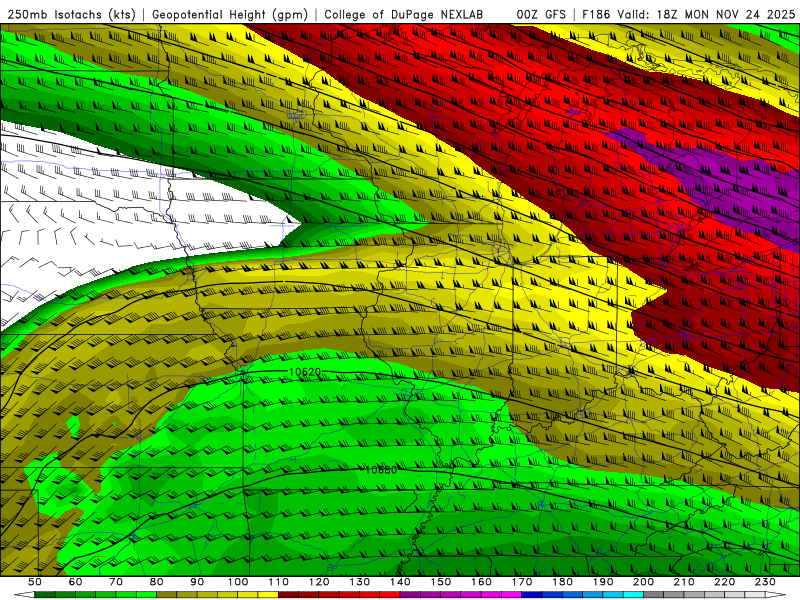This screenshot has width=800, height=600.
Task: Click the 70 label on the color scale
Action: coord(116,582)
